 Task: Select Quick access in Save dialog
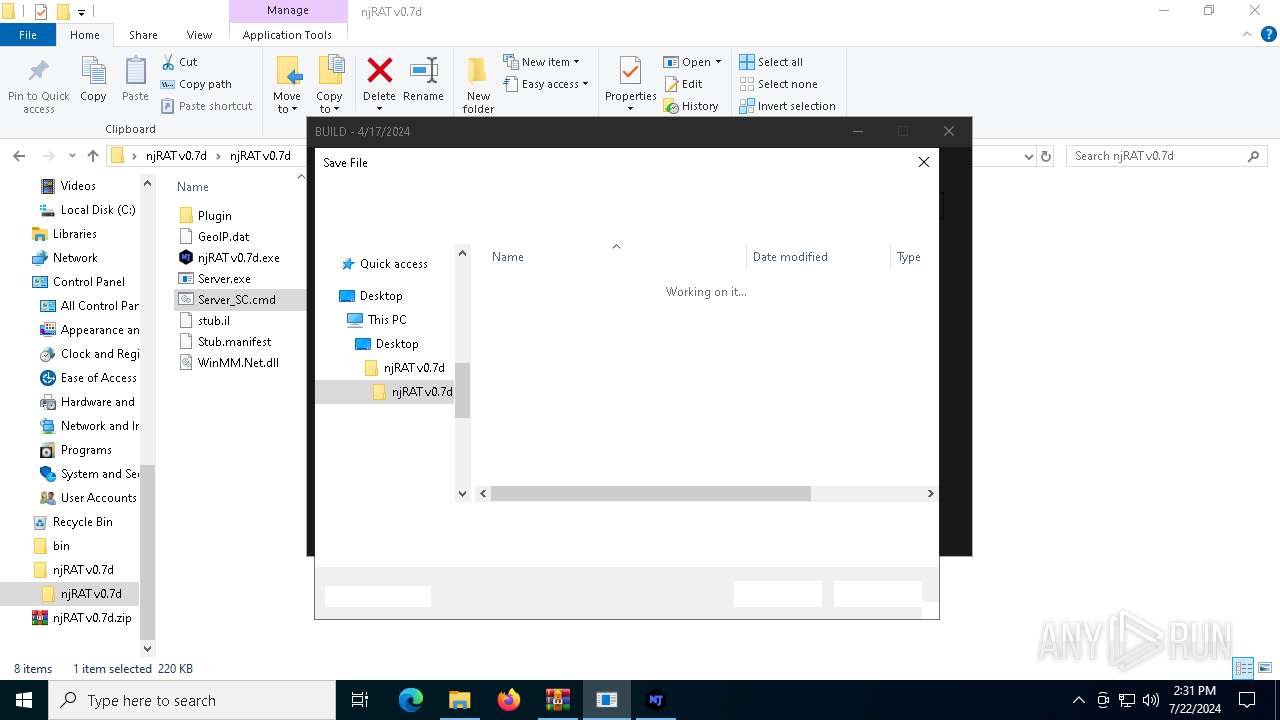[x=394, y=264]
